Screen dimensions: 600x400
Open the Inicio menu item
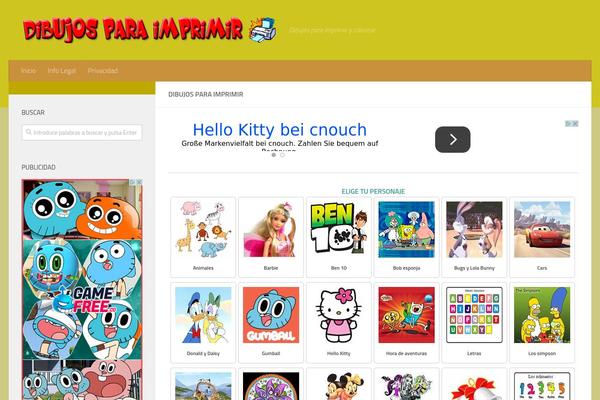[28, 70]
